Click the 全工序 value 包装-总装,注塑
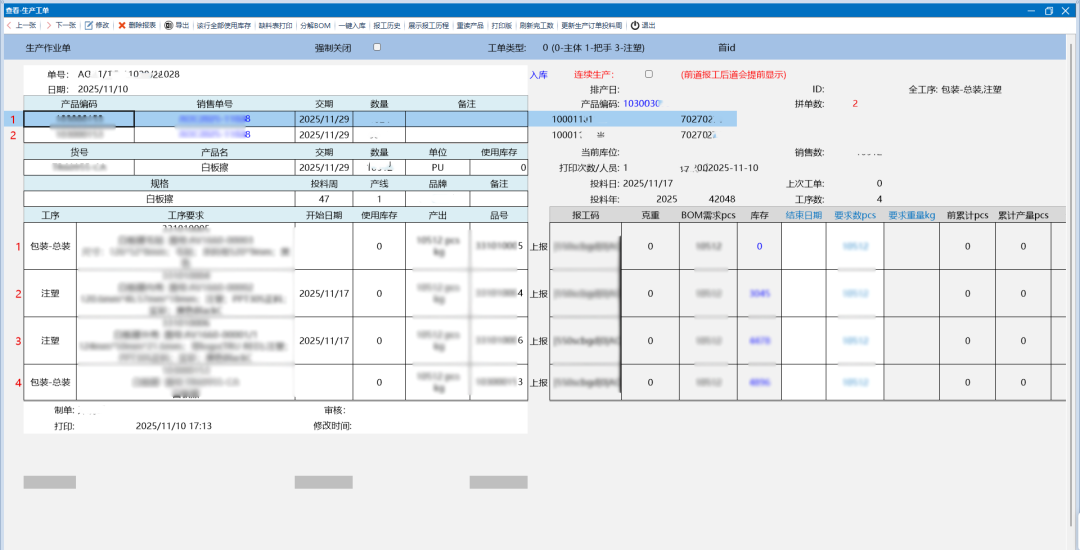The image size is (1080, 550). [x=971, y=89]
